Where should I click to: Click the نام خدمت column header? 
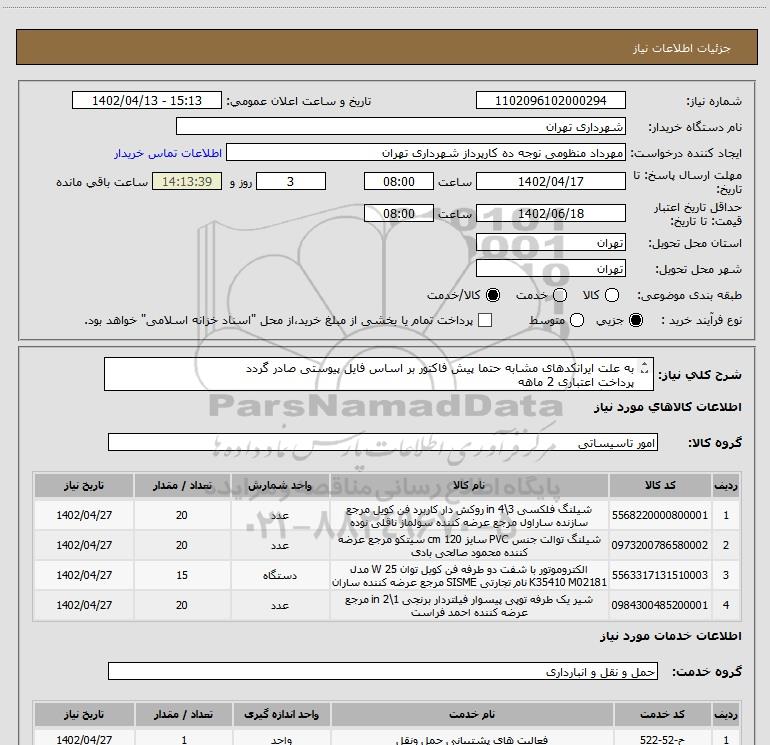(x=472, y=714)
